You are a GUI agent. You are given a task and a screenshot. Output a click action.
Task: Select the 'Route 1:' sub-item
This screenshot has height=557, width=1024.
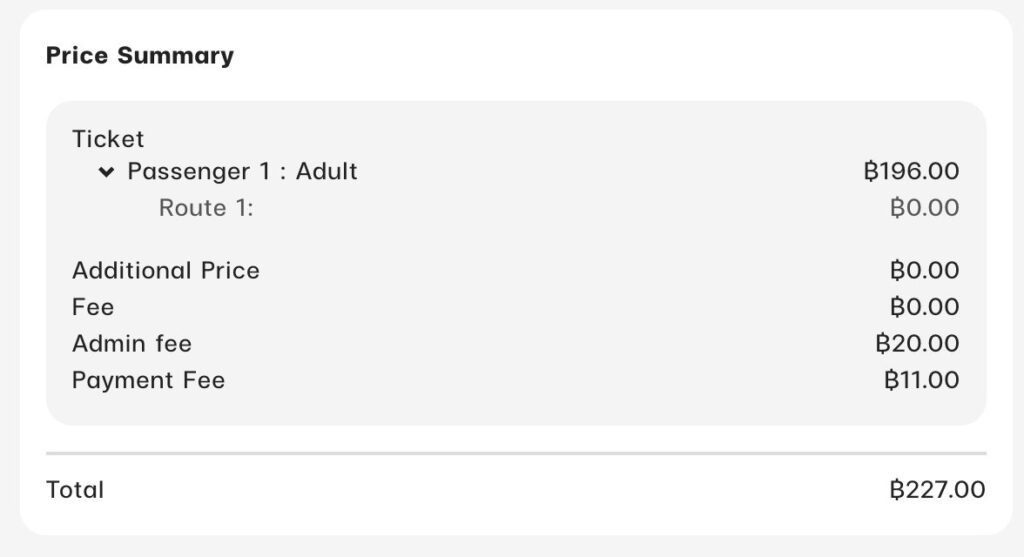tap(206, 208)
